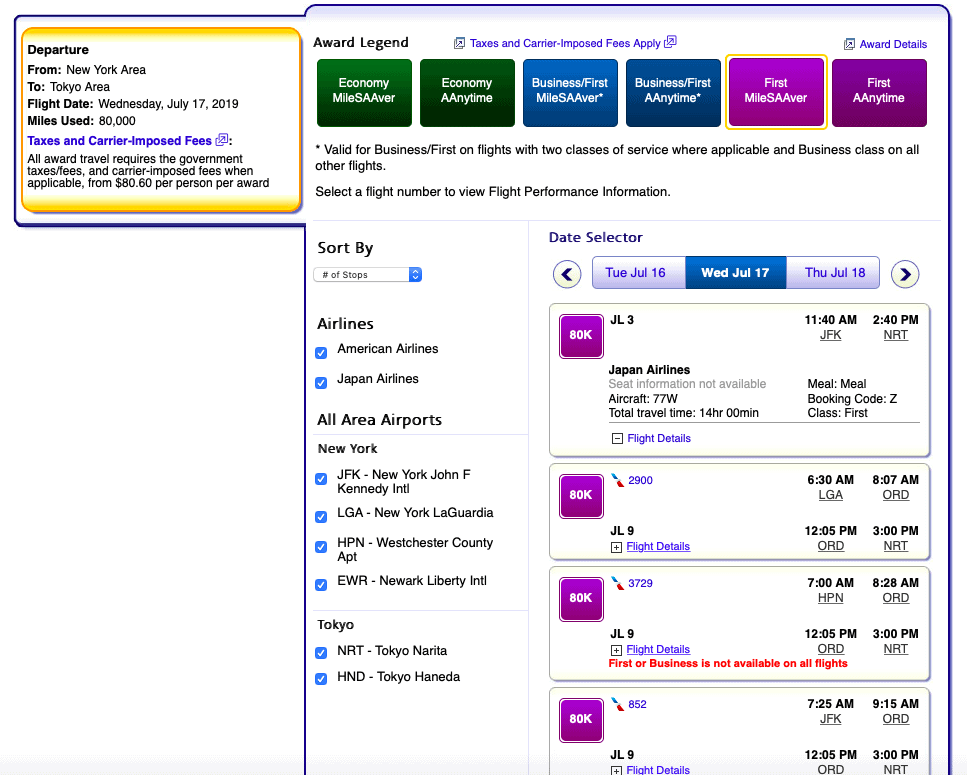Choose the Business/First AAnytime award type
The image size is (967, 775).
[x=673, y=92]
